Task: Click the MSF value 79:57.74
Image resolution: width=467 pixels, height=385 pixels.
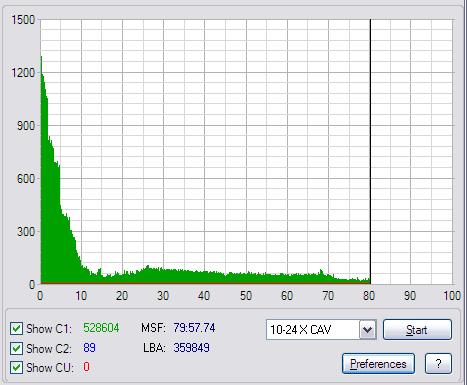Action: tap(194, 328)
